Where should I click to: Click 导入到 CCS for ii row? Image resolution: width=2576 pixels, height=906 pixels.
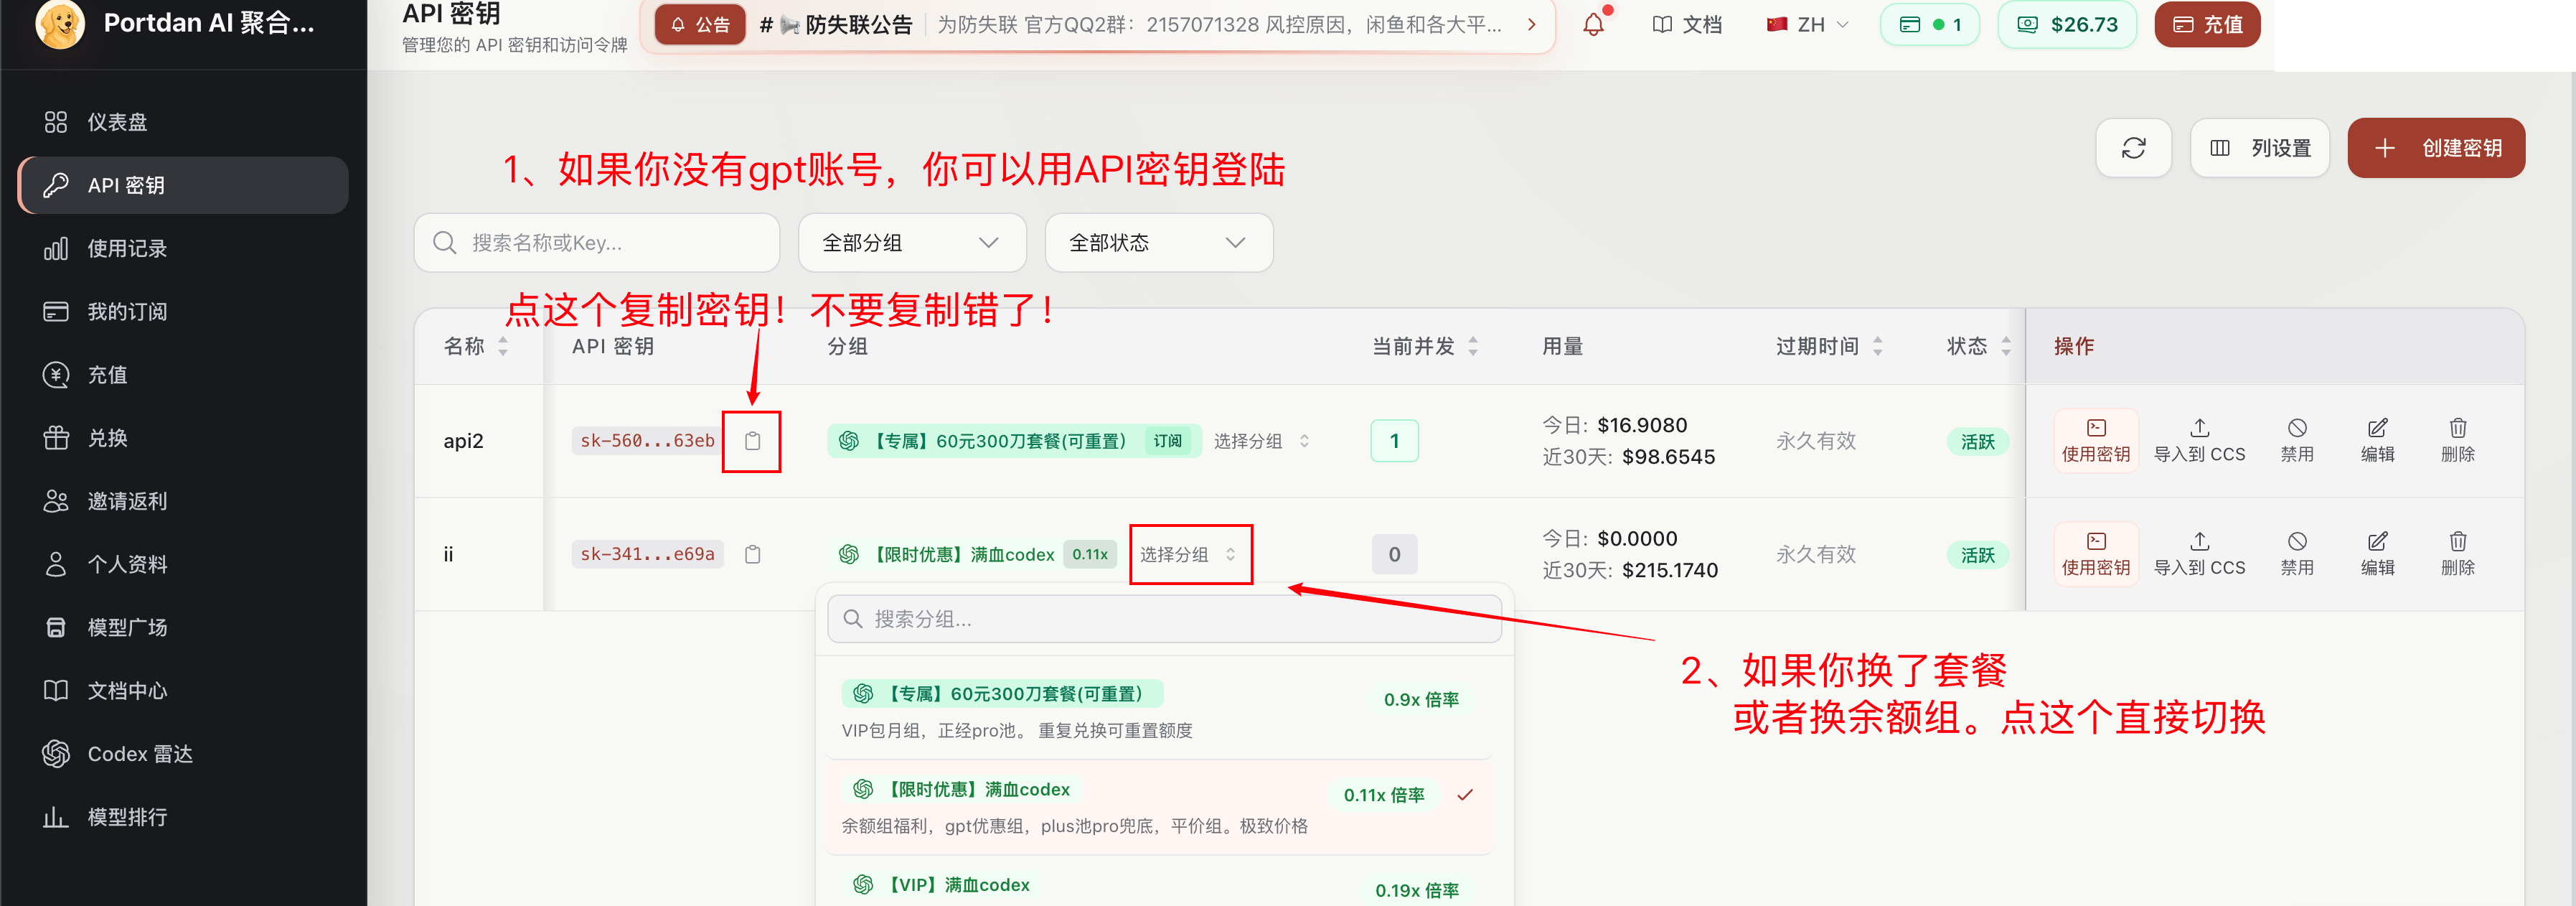pos(2199,554)
